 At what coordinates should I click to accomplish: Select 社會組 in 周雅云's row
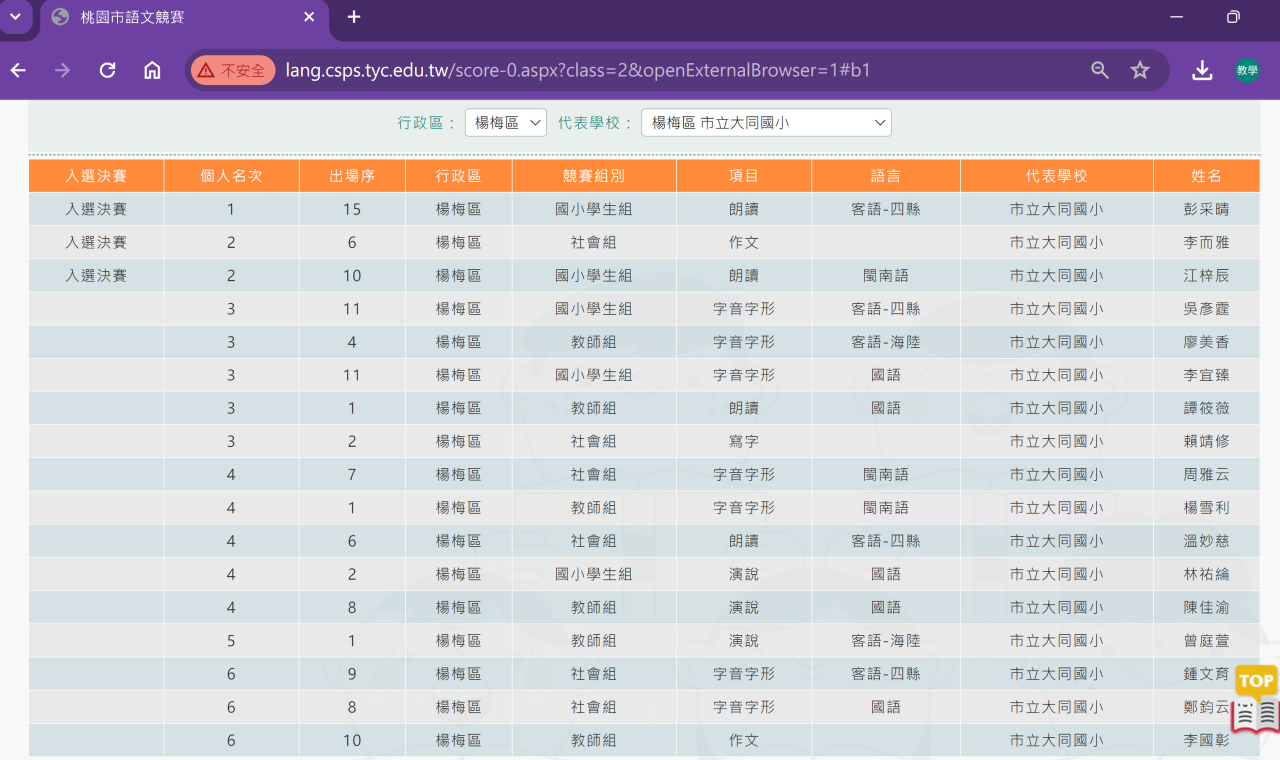[594, 475]
